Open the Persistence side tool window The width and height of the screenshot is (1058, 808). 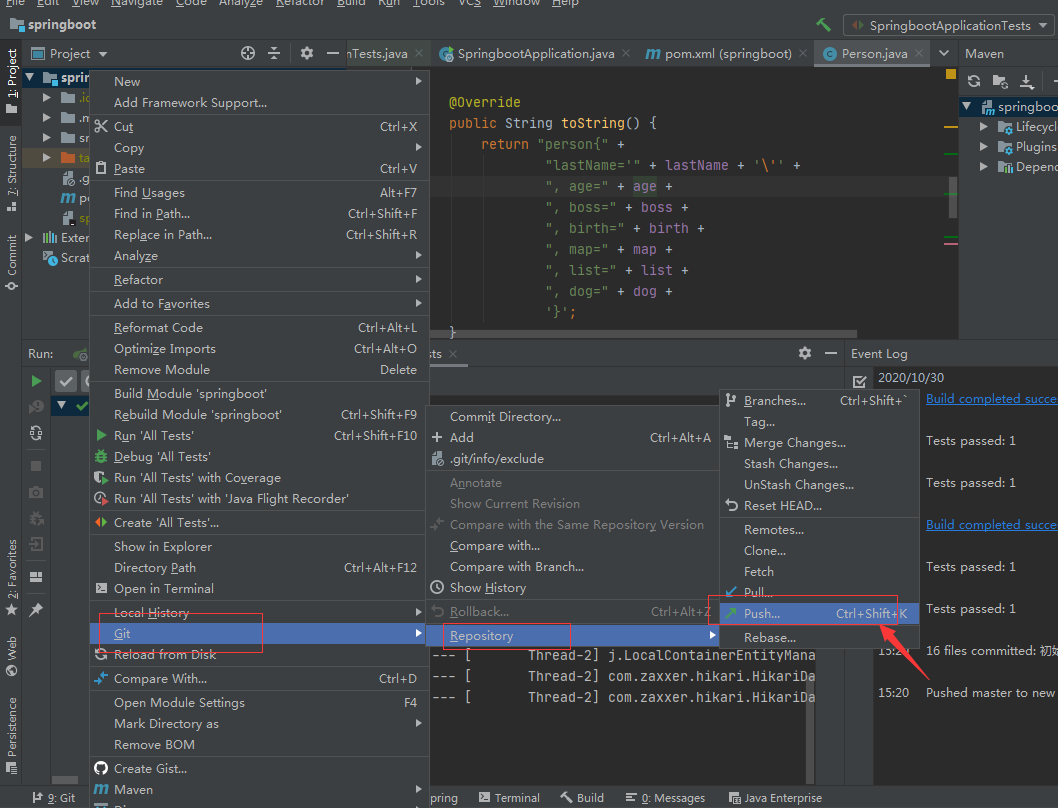click(11, 734)
